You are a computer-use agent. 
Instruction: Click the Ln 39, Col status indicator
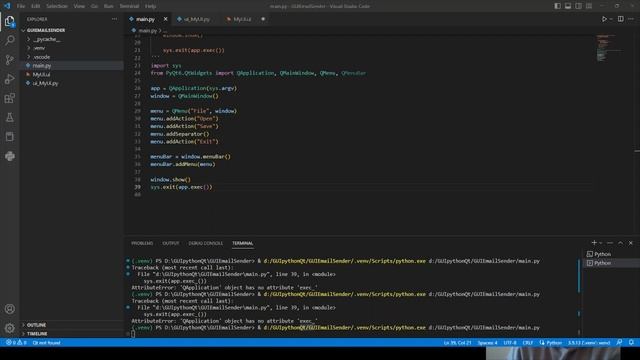pos(457,342)
